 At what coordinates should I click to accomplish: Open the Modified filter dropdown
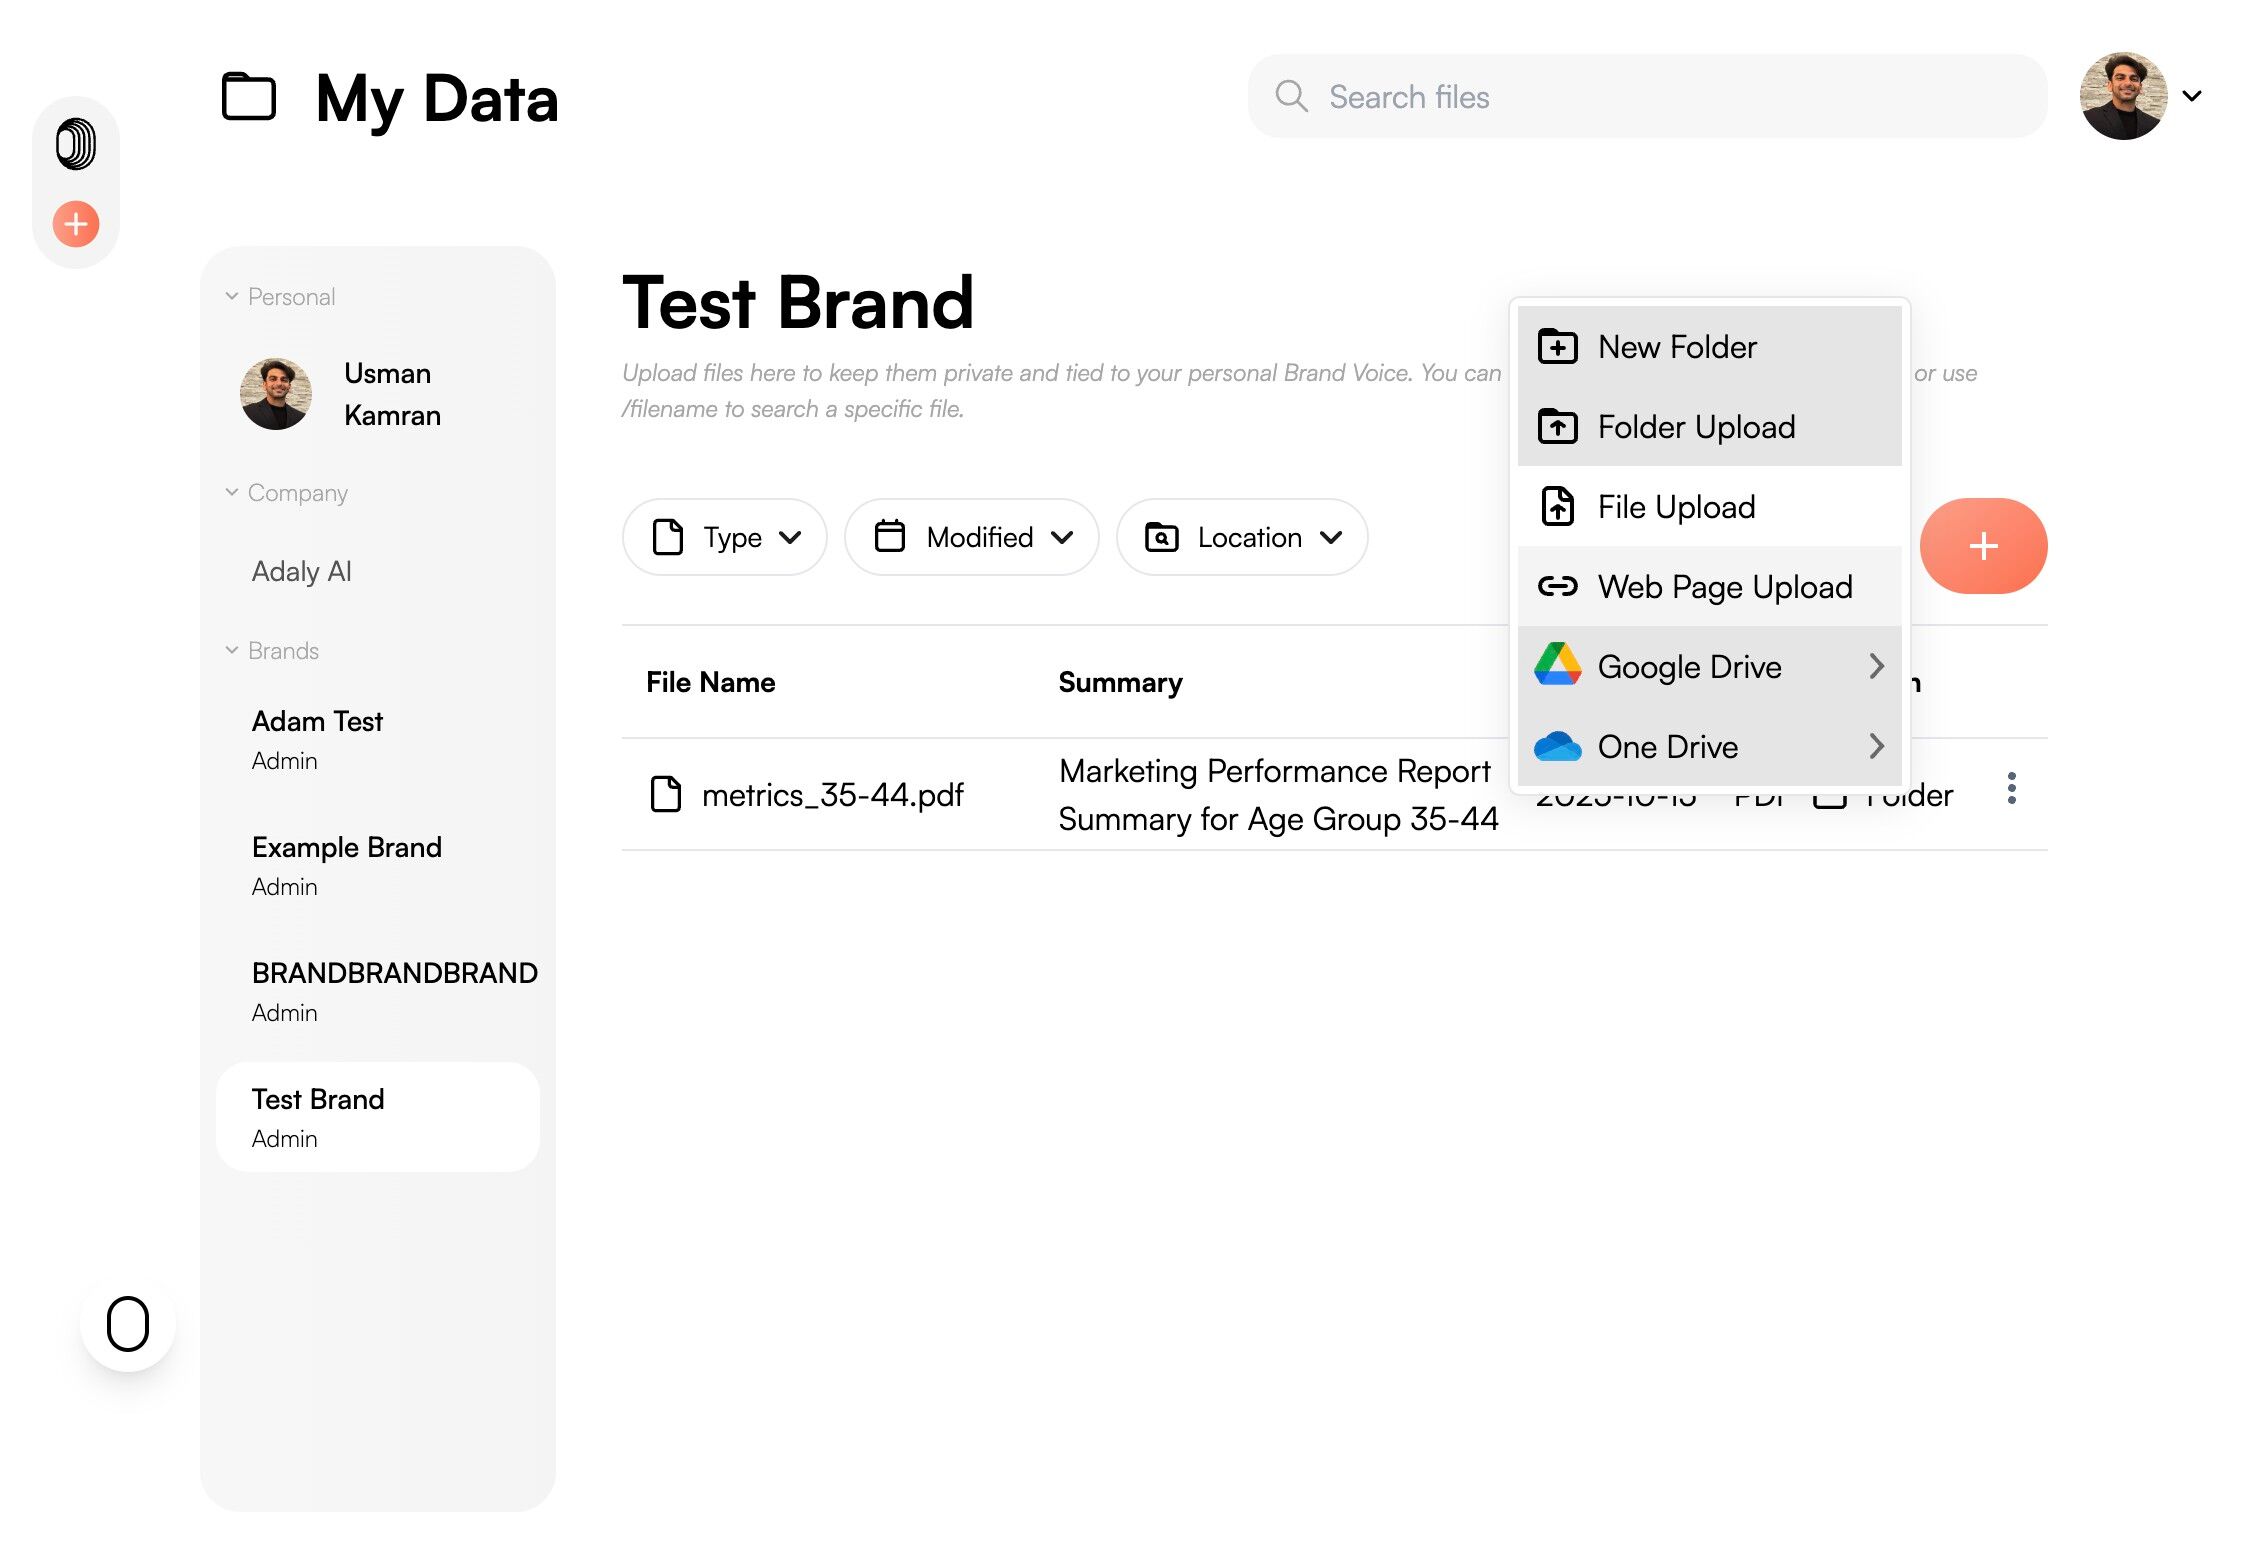[x=972, y=538]
